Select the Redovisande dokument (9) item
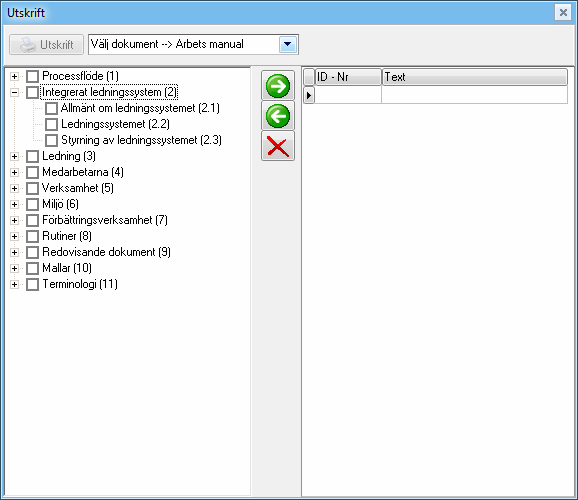The height and width of the screenshot is (500, 578). coord(106,252)
